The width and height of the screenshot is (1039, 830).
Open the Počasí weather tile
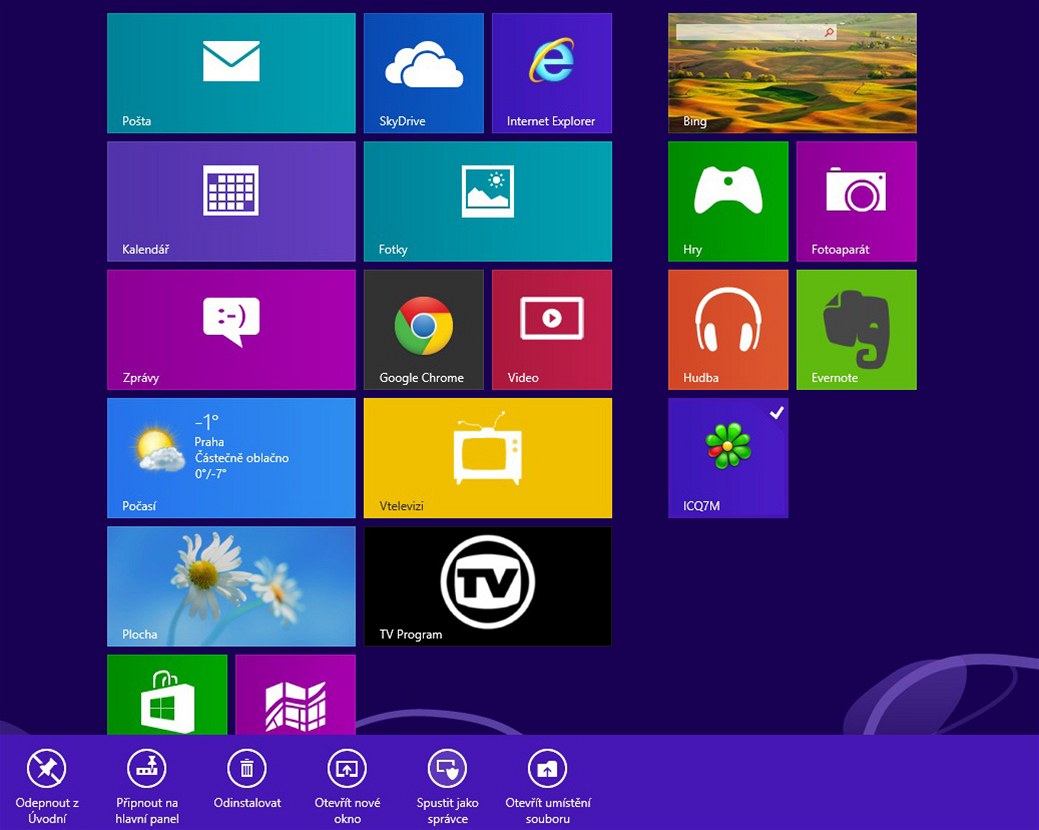tap(231, 458)
